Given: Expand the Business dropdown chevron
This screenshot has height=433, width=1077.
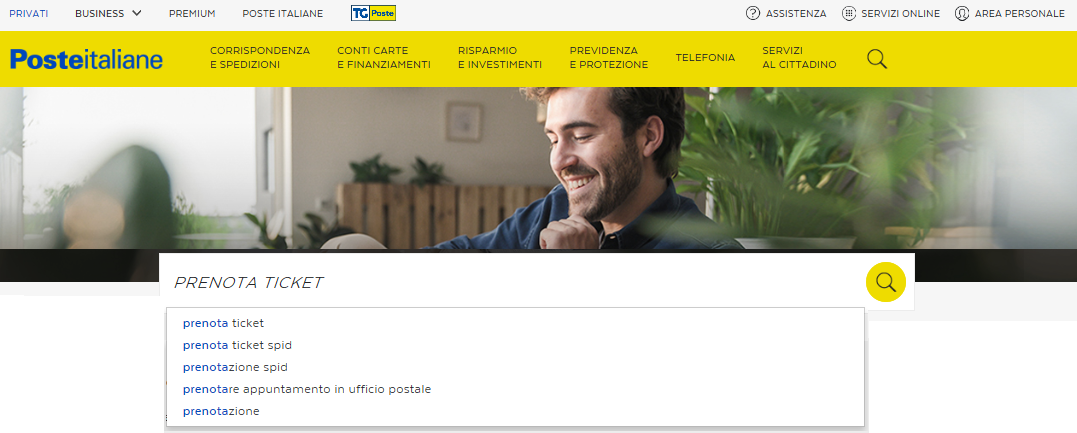Looking at the screenshot, I should (x=136, y=13).
